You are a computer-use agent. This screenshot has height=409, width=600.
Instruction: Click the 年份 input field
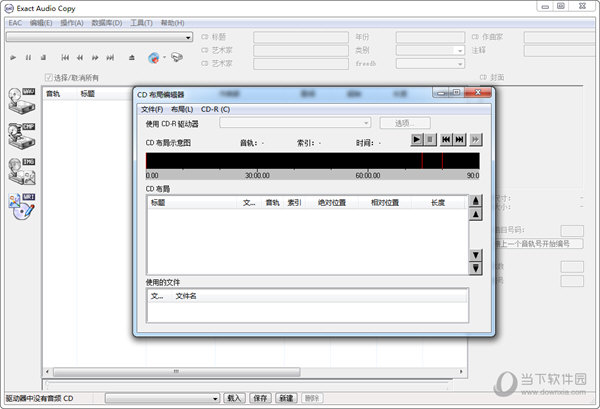430,37
